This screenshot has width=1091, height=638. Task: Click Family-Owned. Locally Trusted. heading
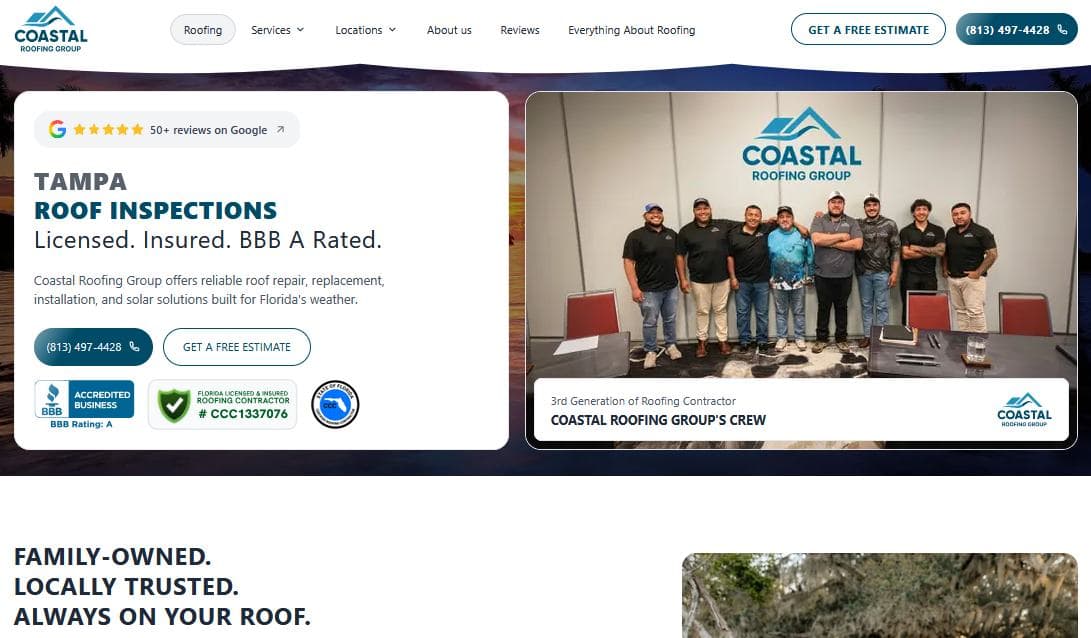click(162, 587)
